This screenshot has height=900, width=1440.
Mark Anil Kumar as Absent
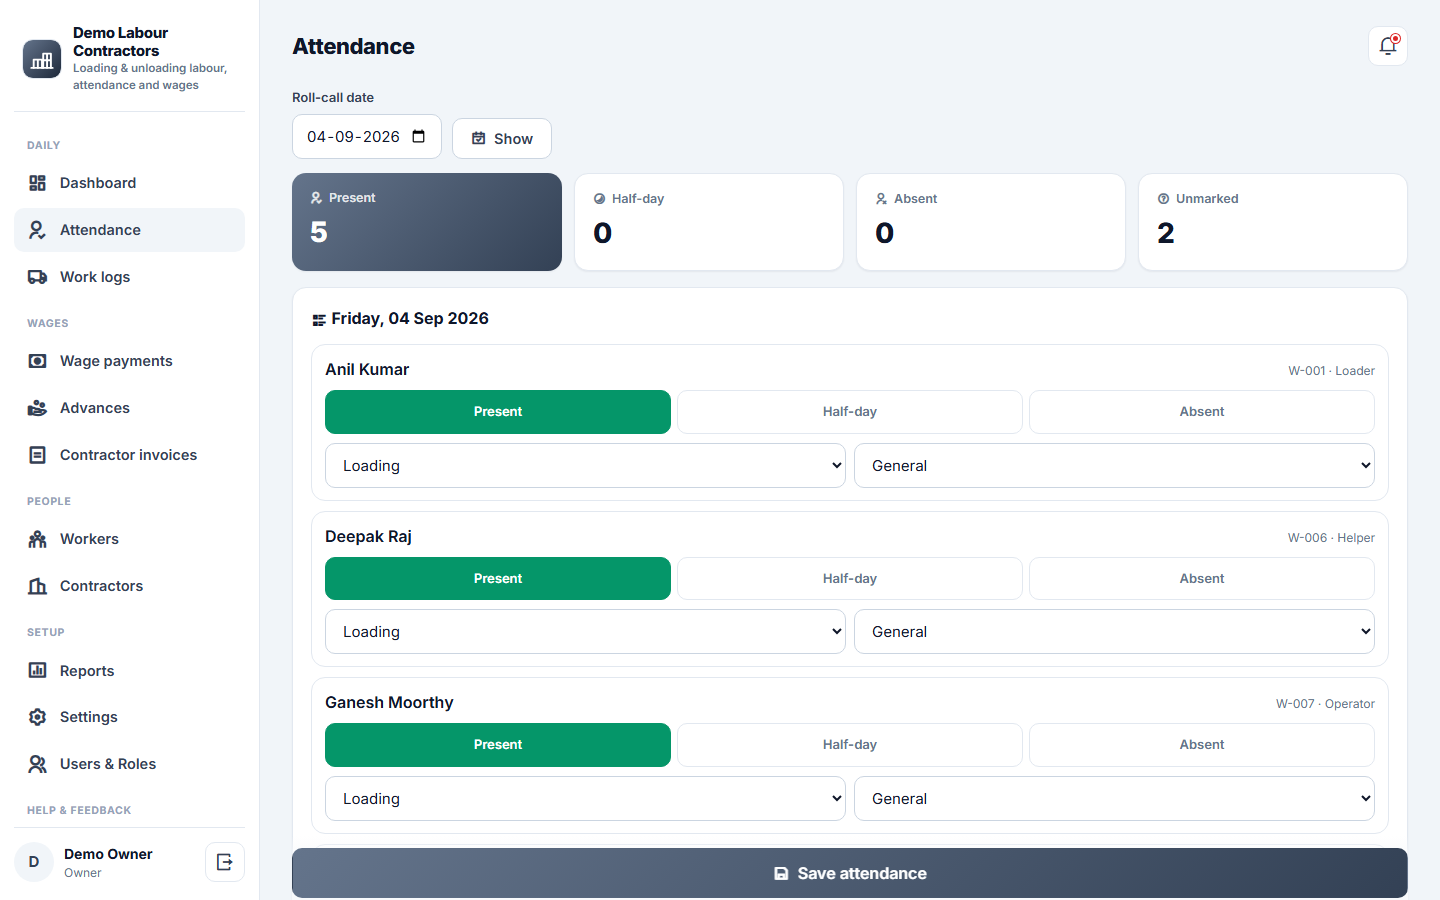click(x=1202, y=412)
